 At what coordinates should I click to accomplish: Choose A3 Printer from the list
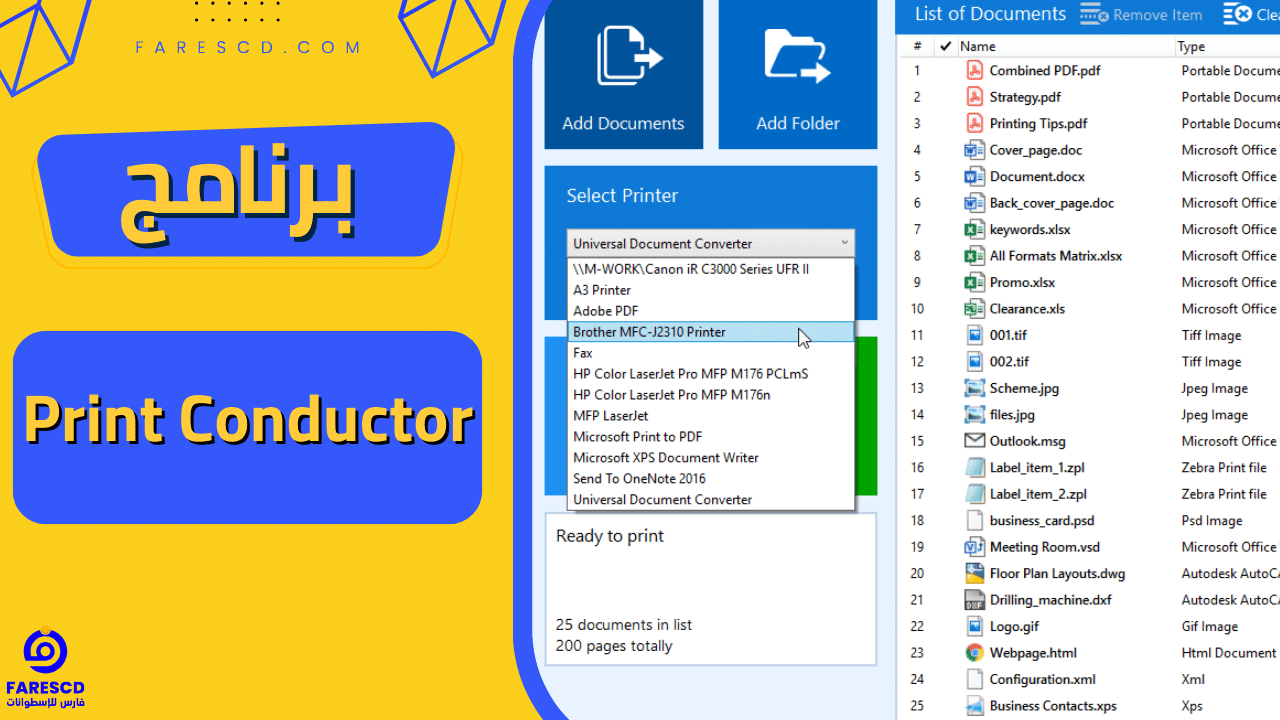(710, 290)
